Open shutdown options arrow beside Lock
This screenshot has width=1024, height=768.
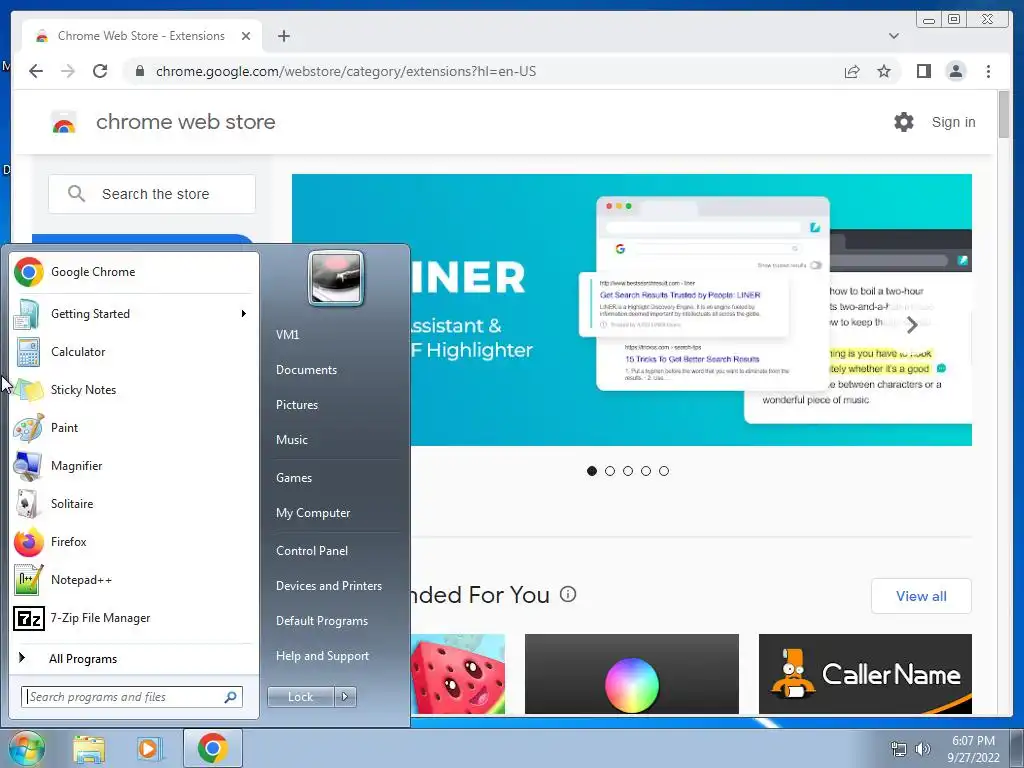(x=345, y=697)
